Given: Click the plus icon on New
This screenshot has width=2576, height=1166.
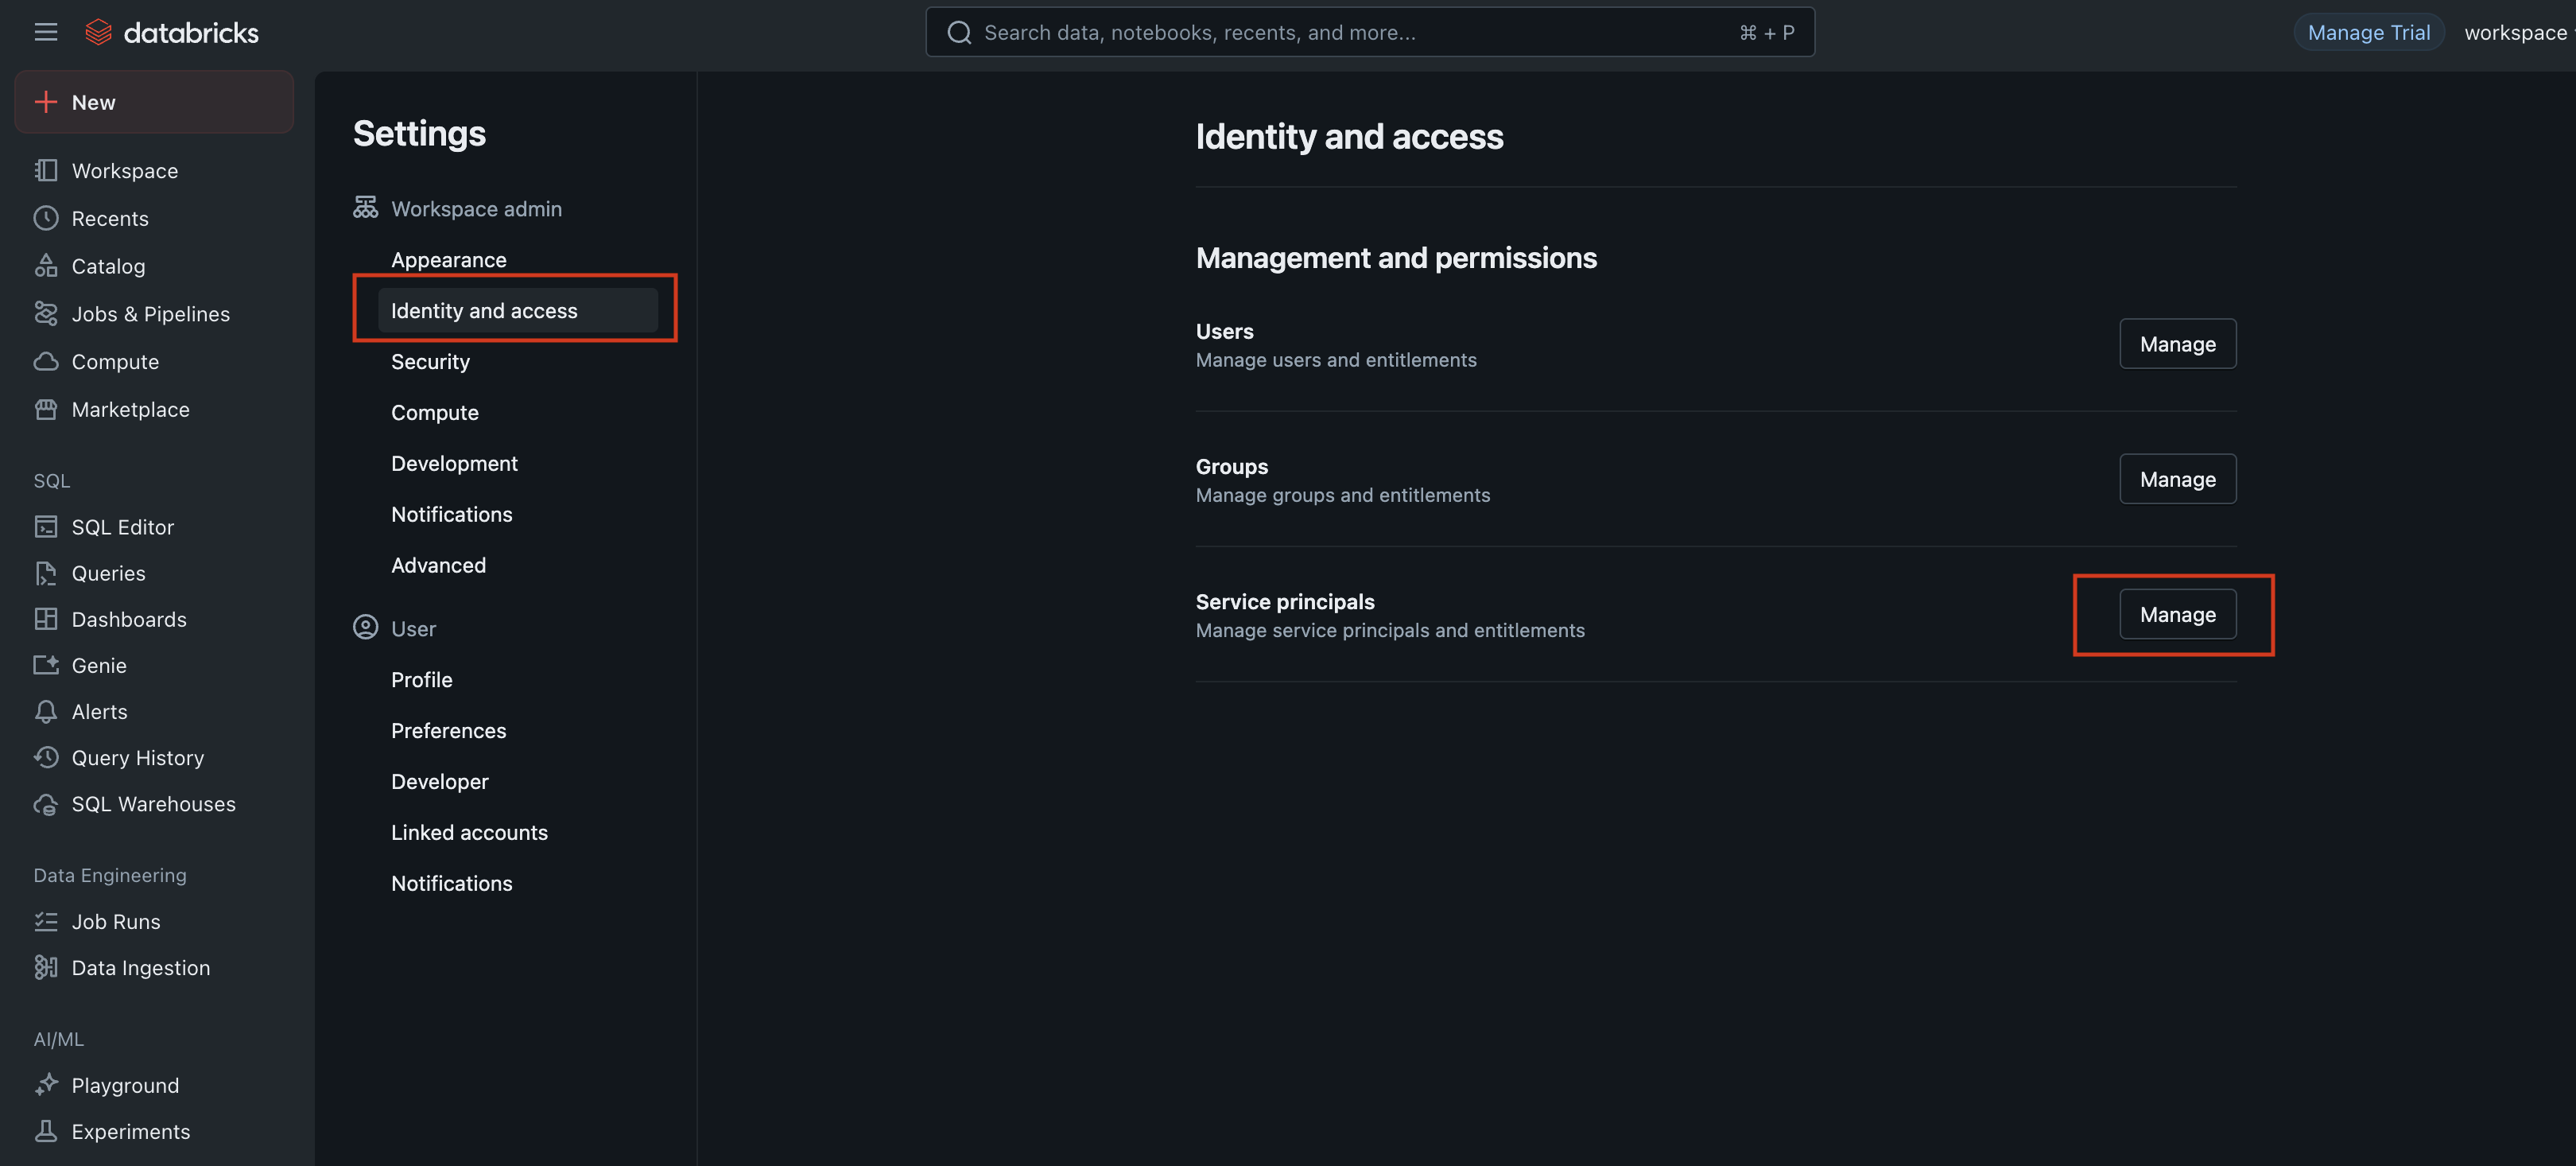Looking at the screenshot, I should pyautogui.click(x=46, y=102).
